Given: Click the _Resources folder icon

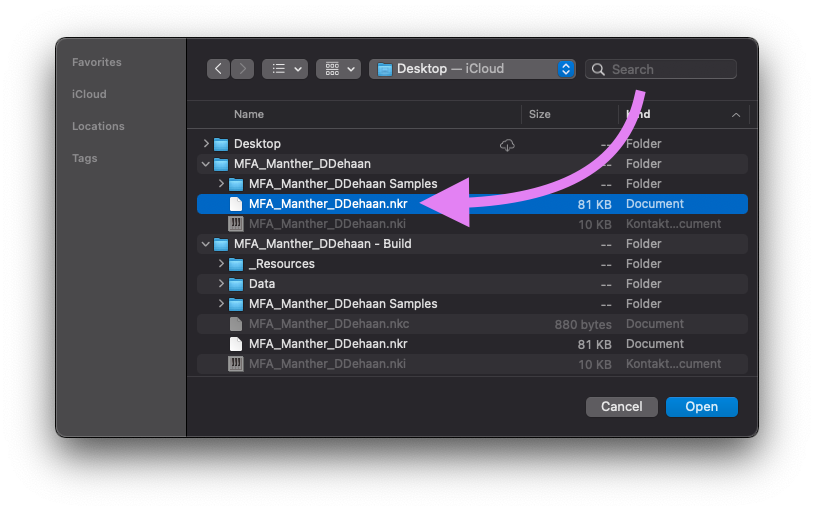Looking at the screenshot, I should 236,264.
